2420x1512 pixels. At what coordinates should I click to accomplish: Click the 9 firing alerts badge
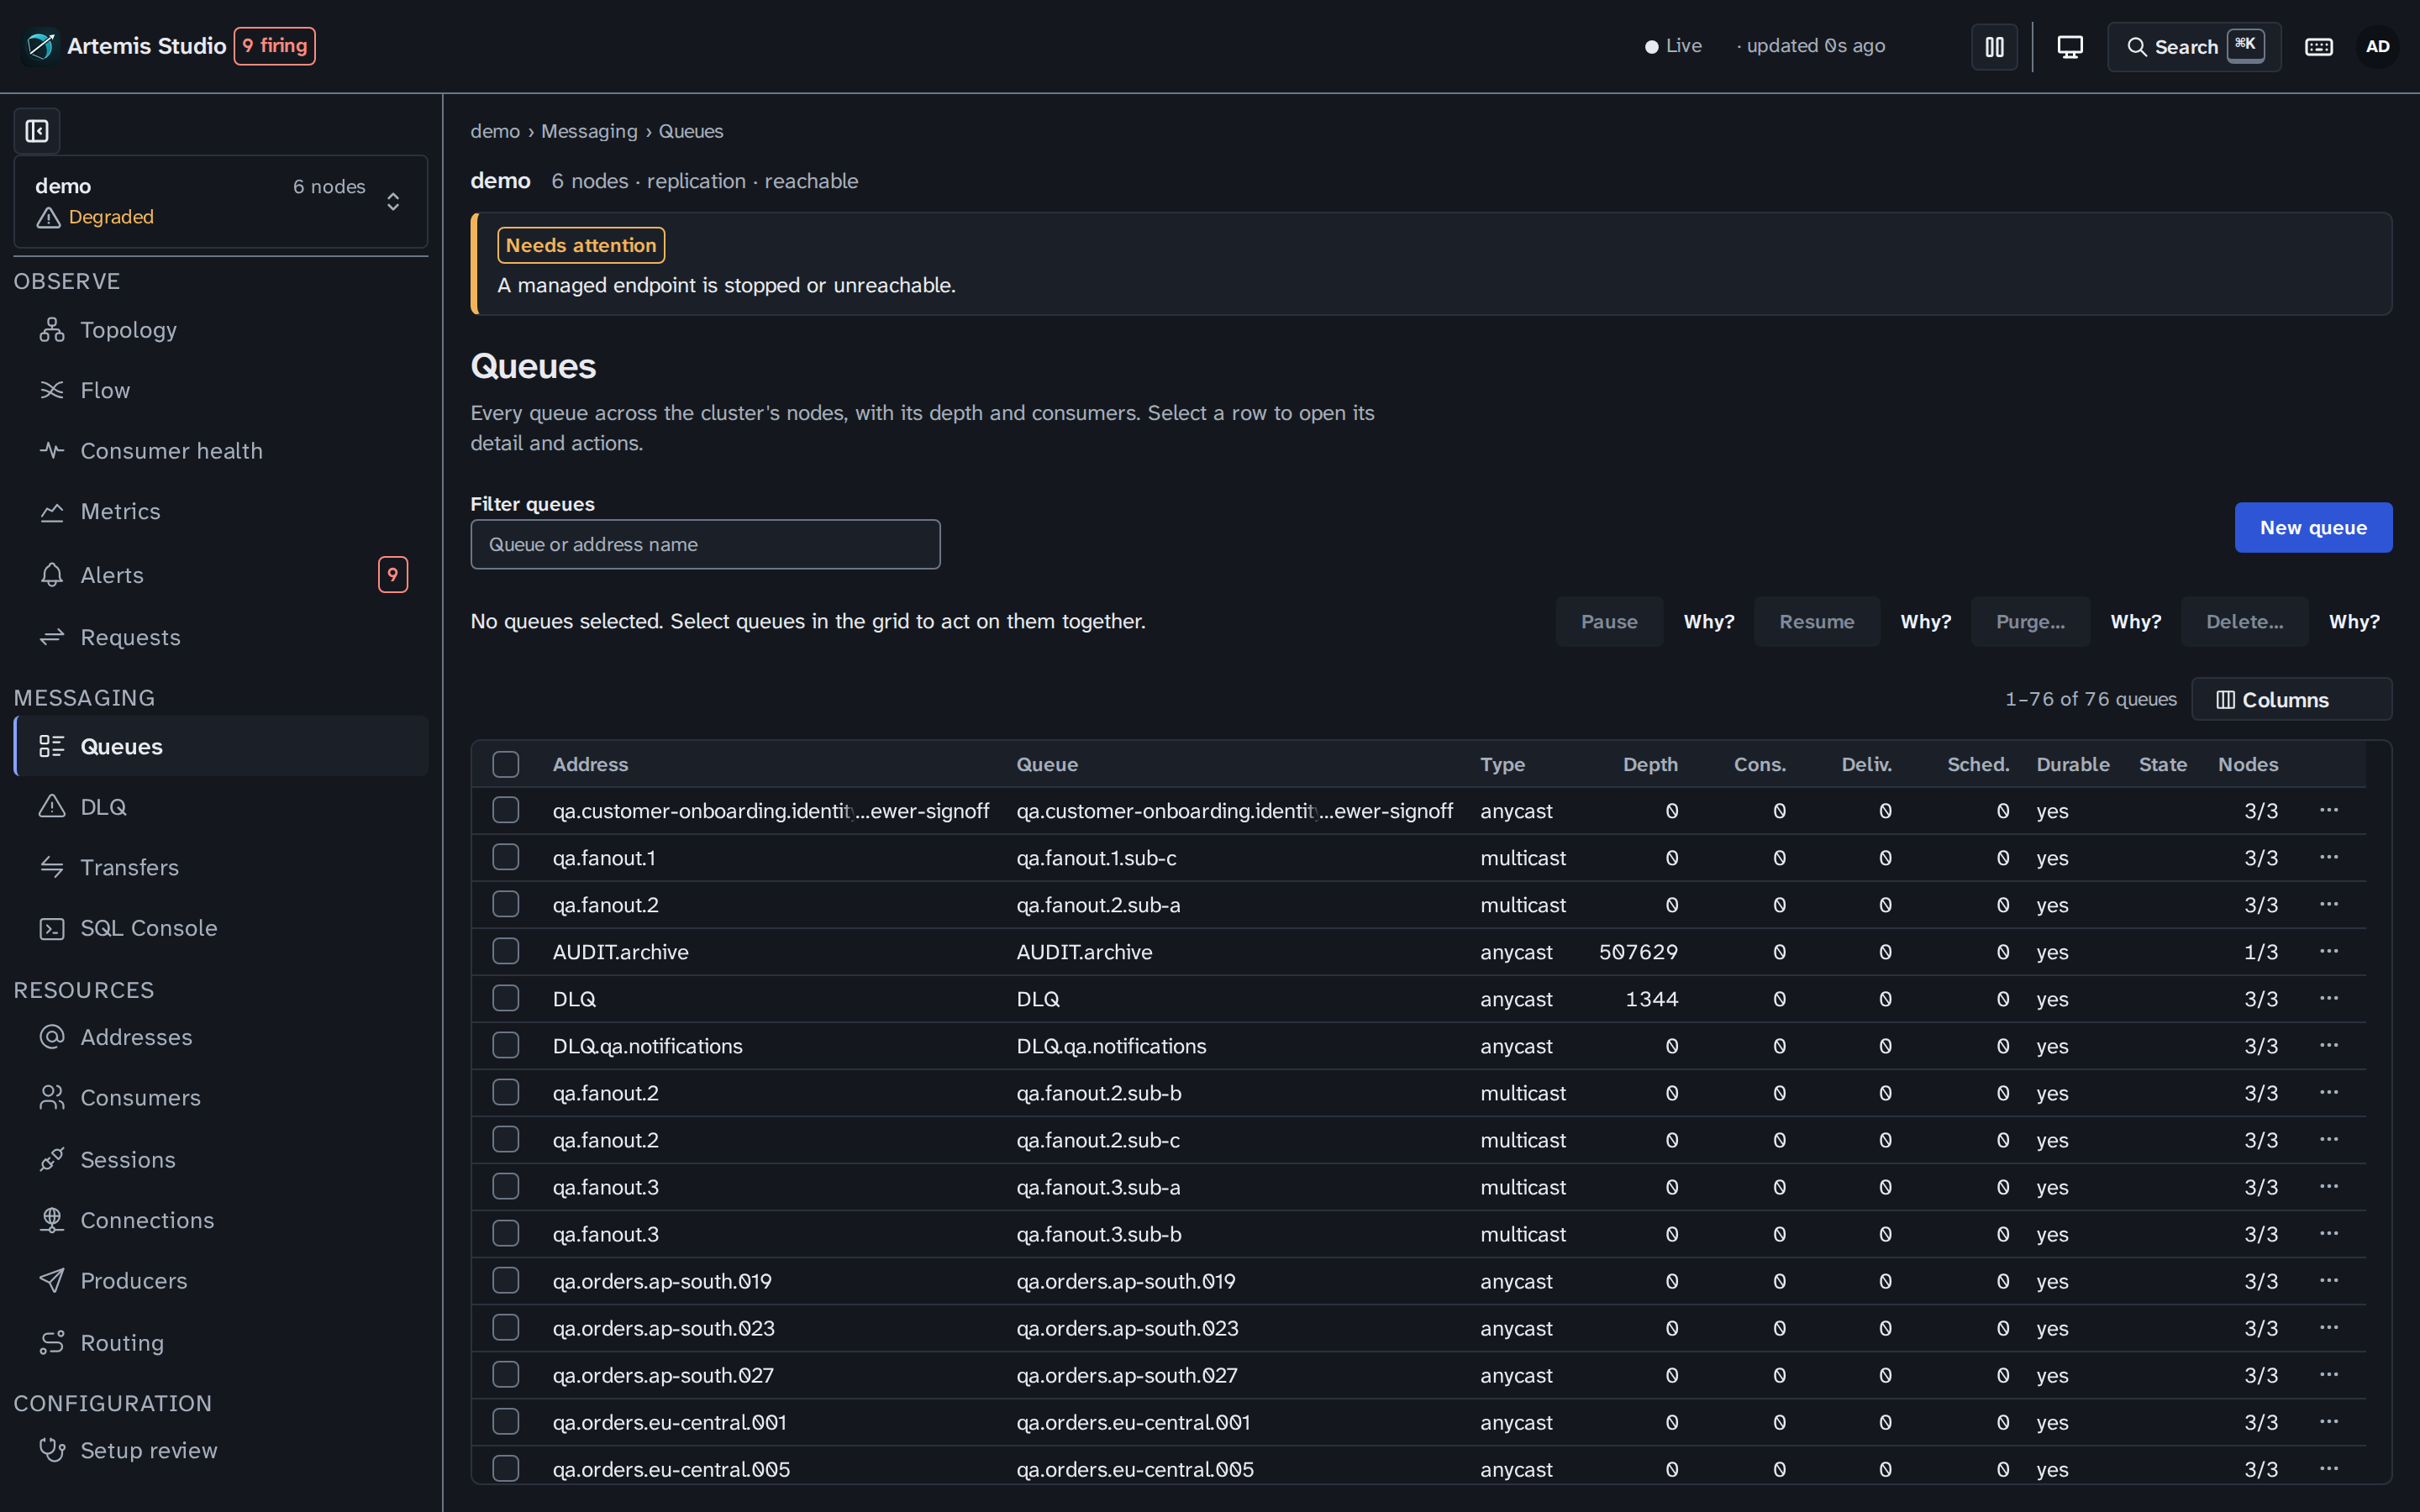pyautogui.click(x=275, y=46)
